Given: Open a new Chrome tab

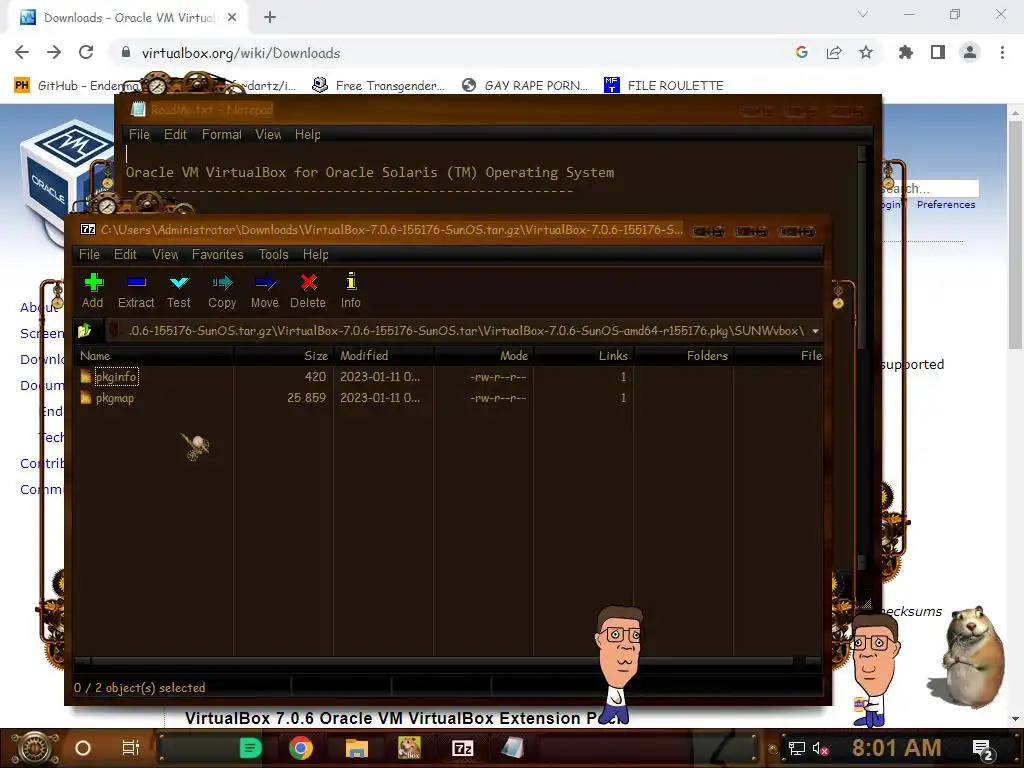Looking at the screenshot, I should (x=270, y=18).
